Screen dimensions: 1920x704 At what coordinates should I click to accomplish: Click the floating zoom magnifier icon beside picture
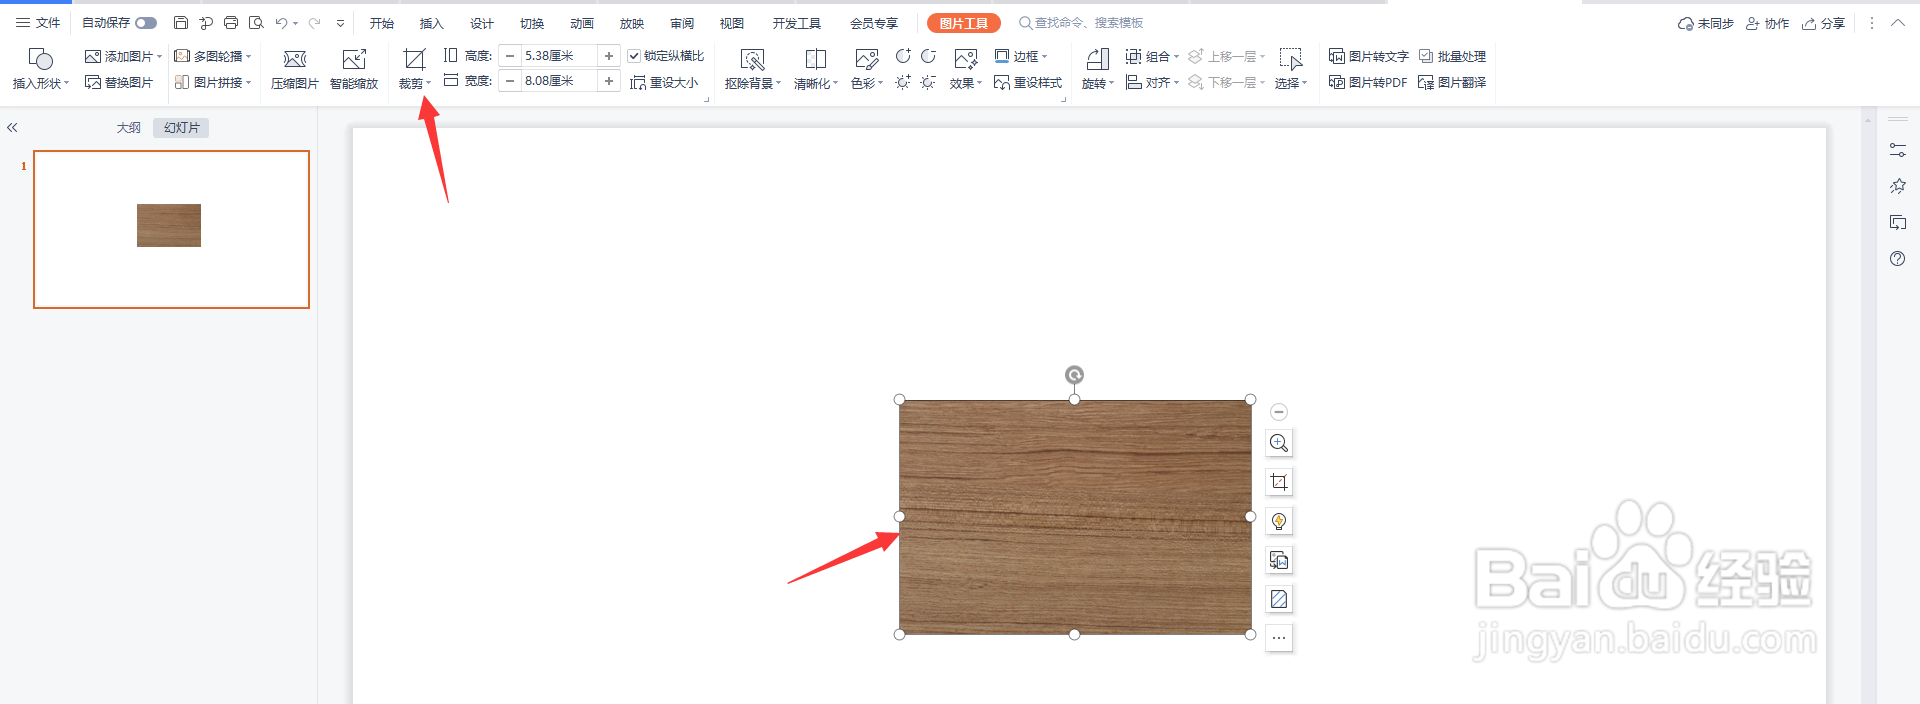[1279, 443]
